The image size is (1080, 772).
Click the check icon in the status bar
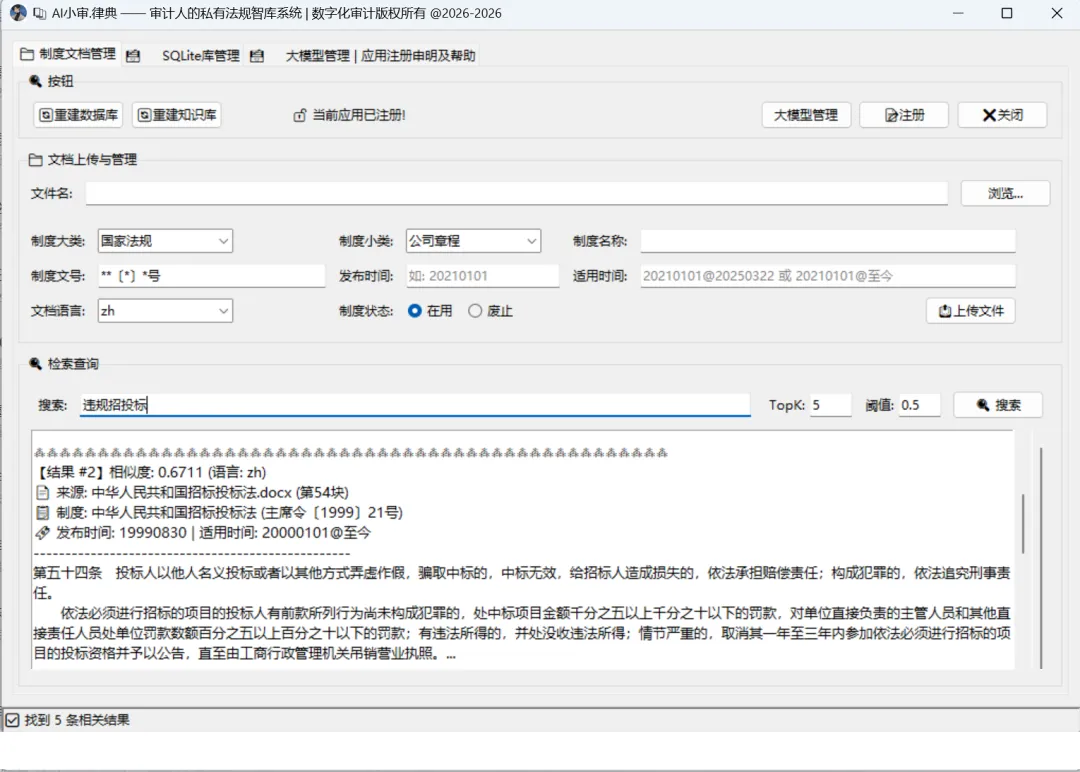click(12, 720)
